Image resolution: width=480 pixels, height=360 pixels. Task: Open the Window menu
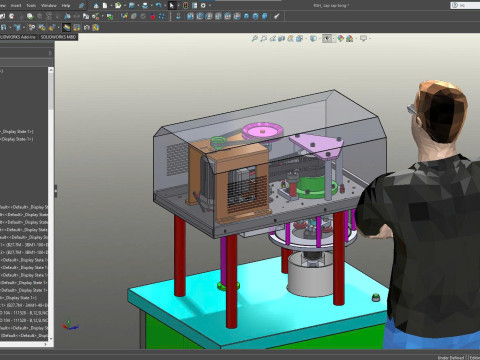pos(49,6)
